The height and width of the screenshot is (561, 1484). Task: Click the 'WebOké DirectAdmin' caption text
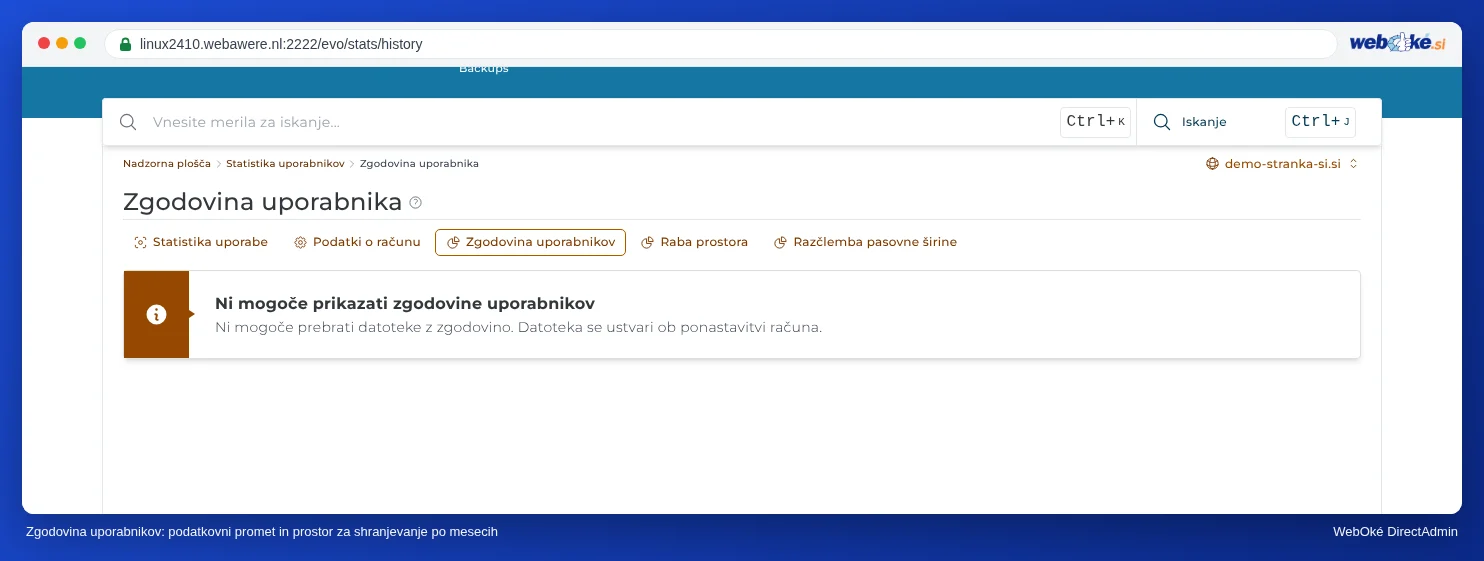click(x=1395, y=532)
